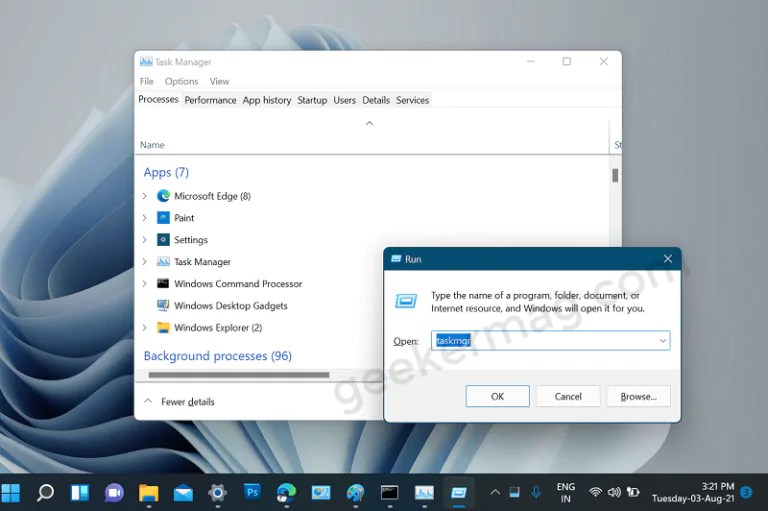Image resolution: width=768 pixels, height=511 pixels.
Task: Open Settings gear in taskbar
Action: pos(217,492)
